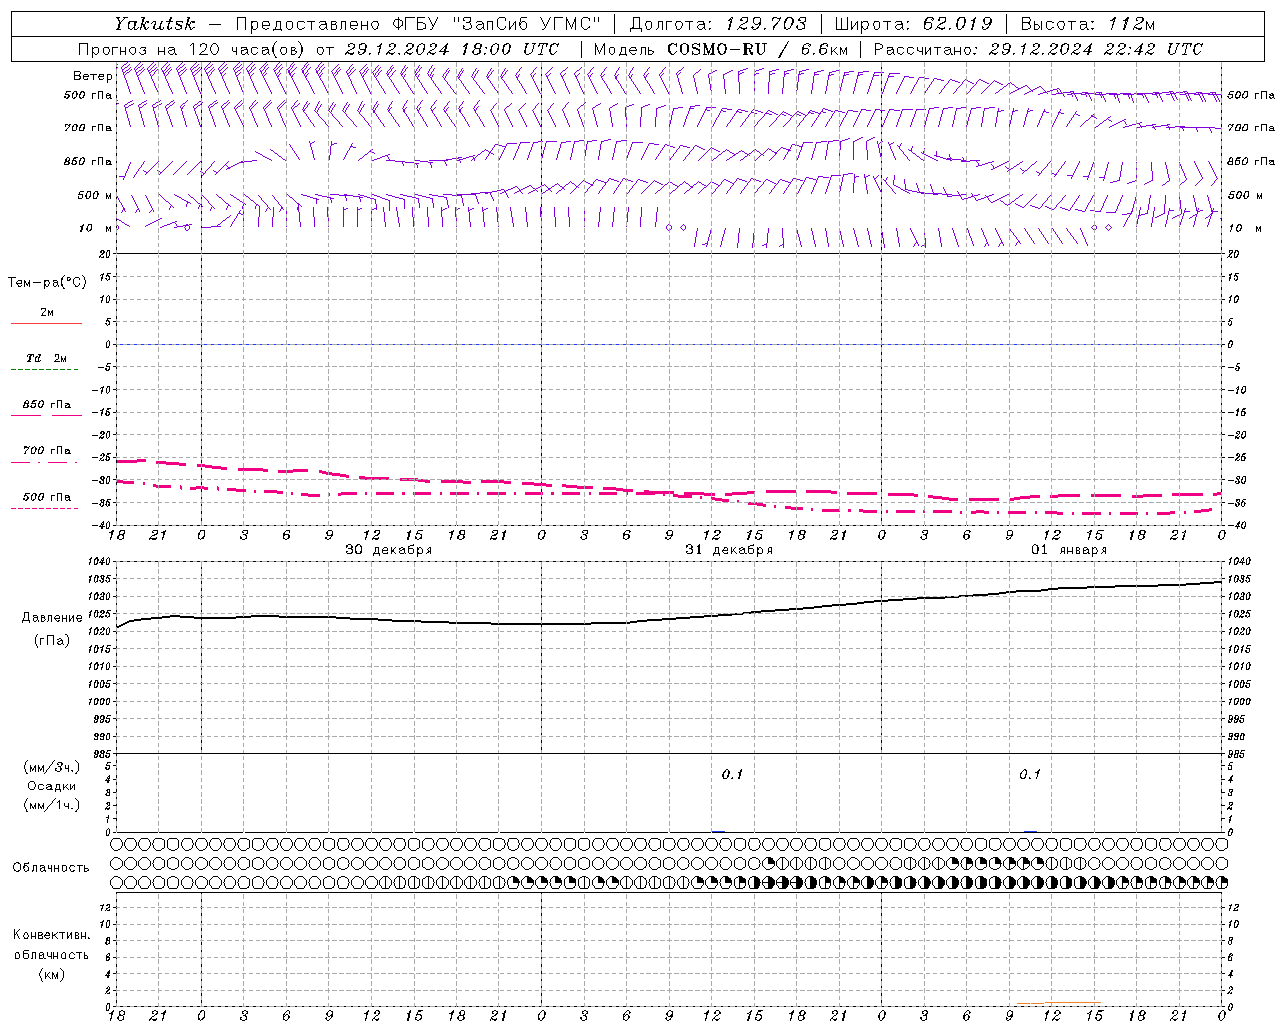Image resolution: width=1280 pixels, height=1024 pixels.
Task: Select the '2м' temperature legend entry
Action: click(x=47, y=313)
